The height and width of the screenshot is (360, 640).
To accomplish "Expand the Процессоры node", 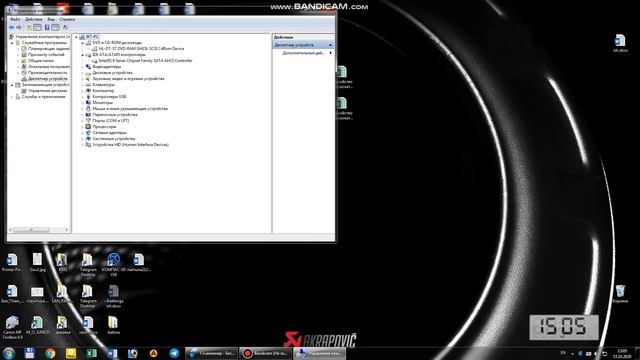I will pos(82,127).
